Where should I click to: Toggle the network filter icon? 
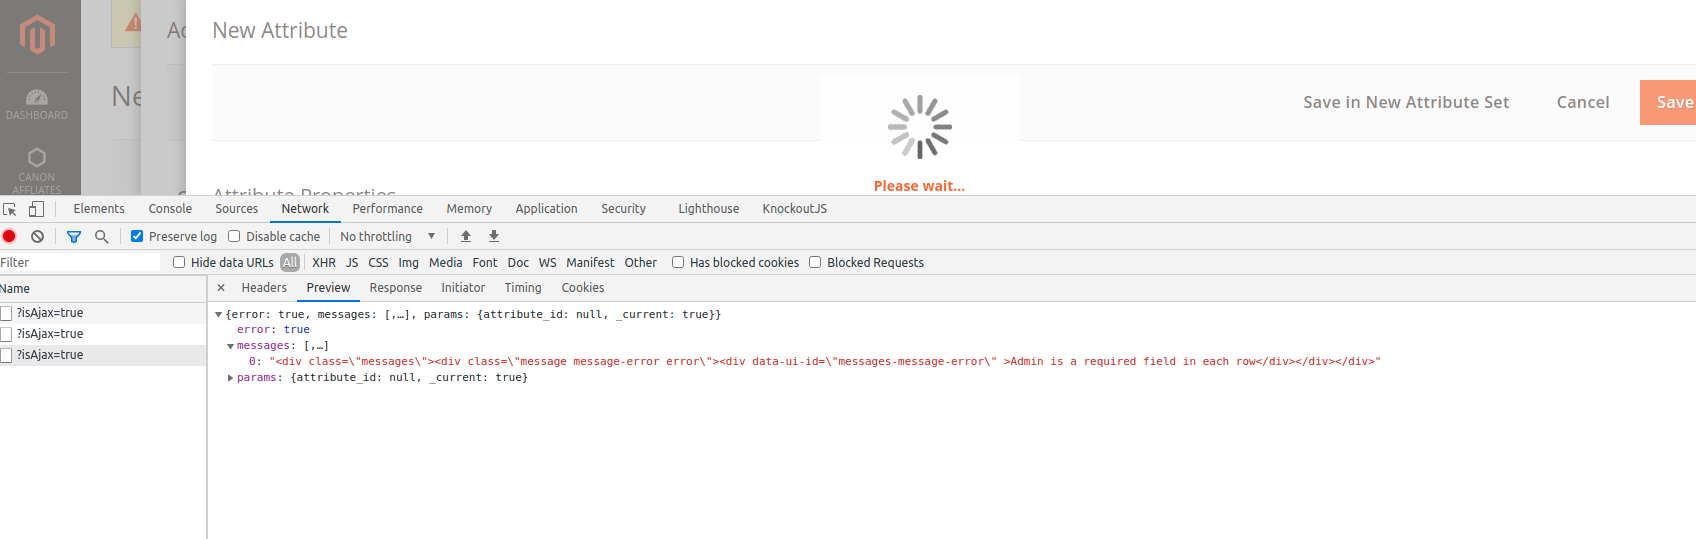(x=73, y=237)
